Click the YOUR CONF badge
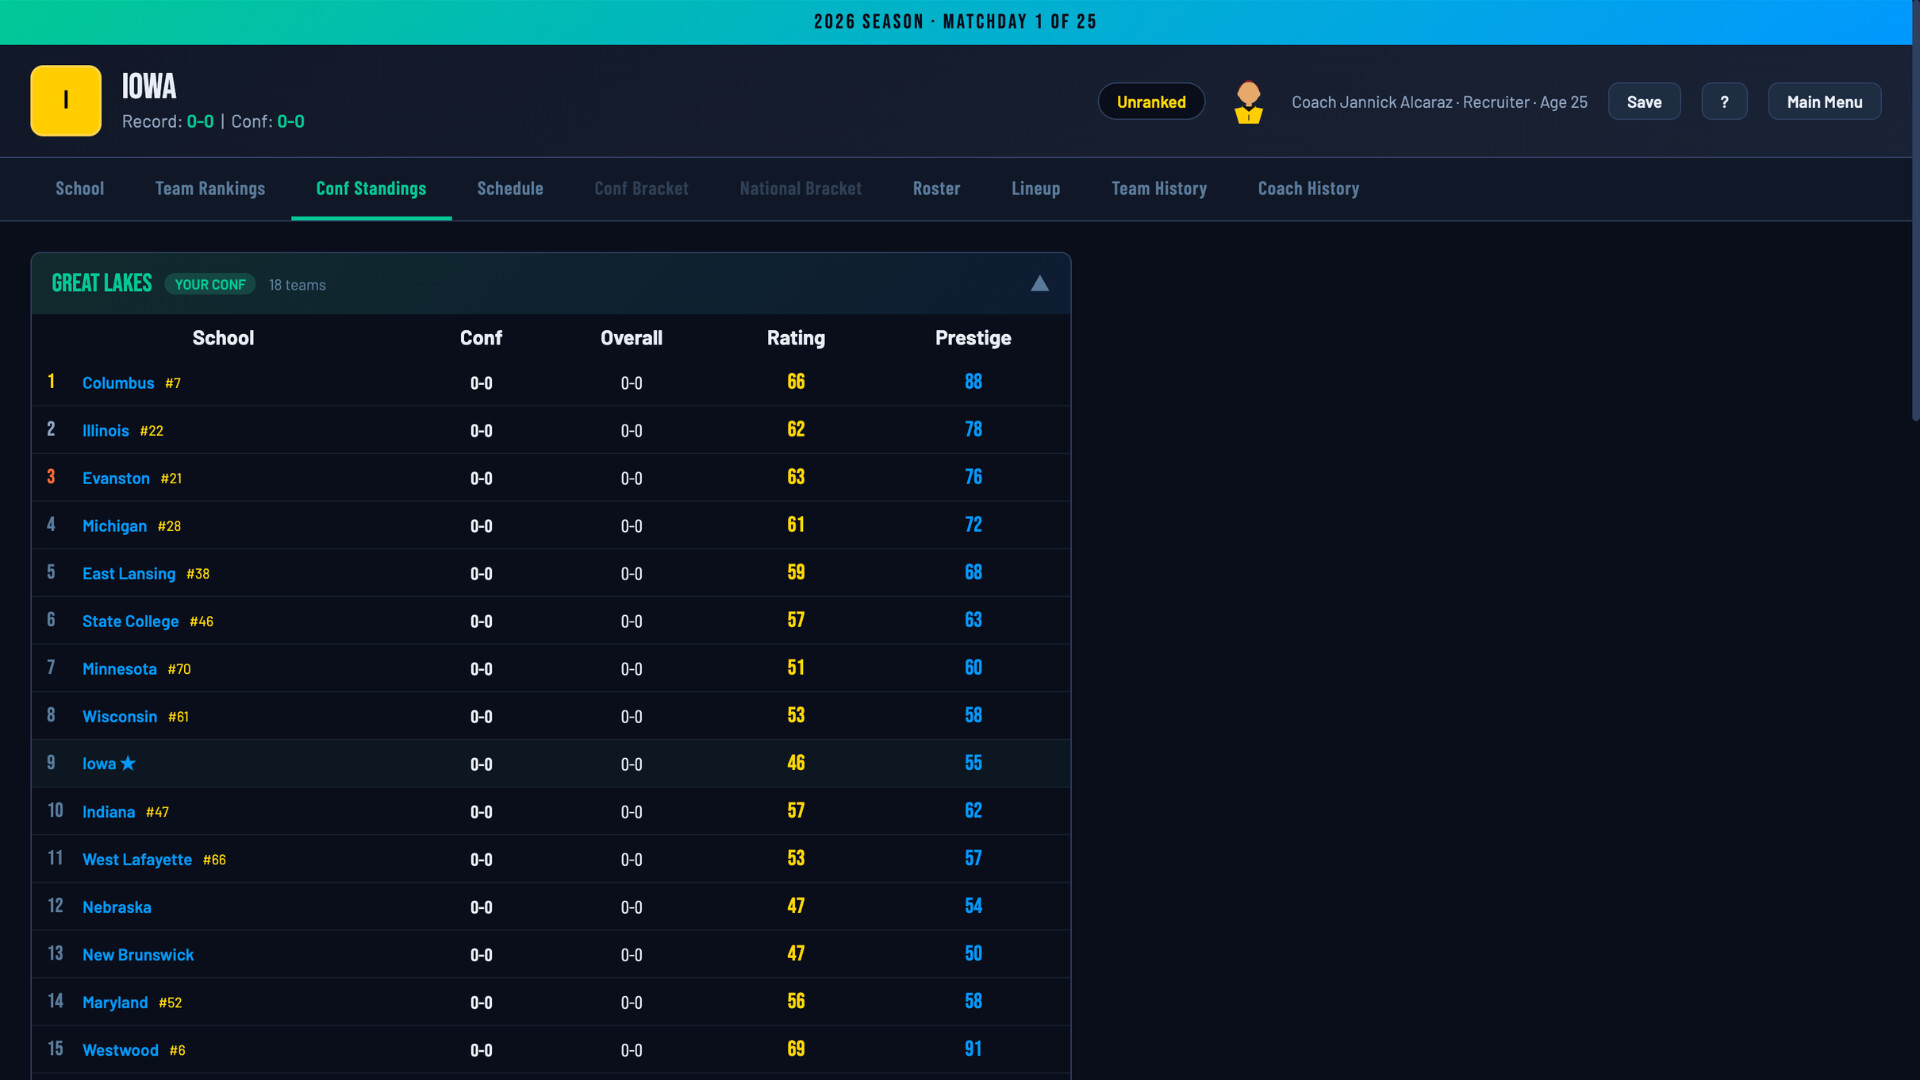1920x1080 pixels. pyautogui.click(x=210, y=285)
